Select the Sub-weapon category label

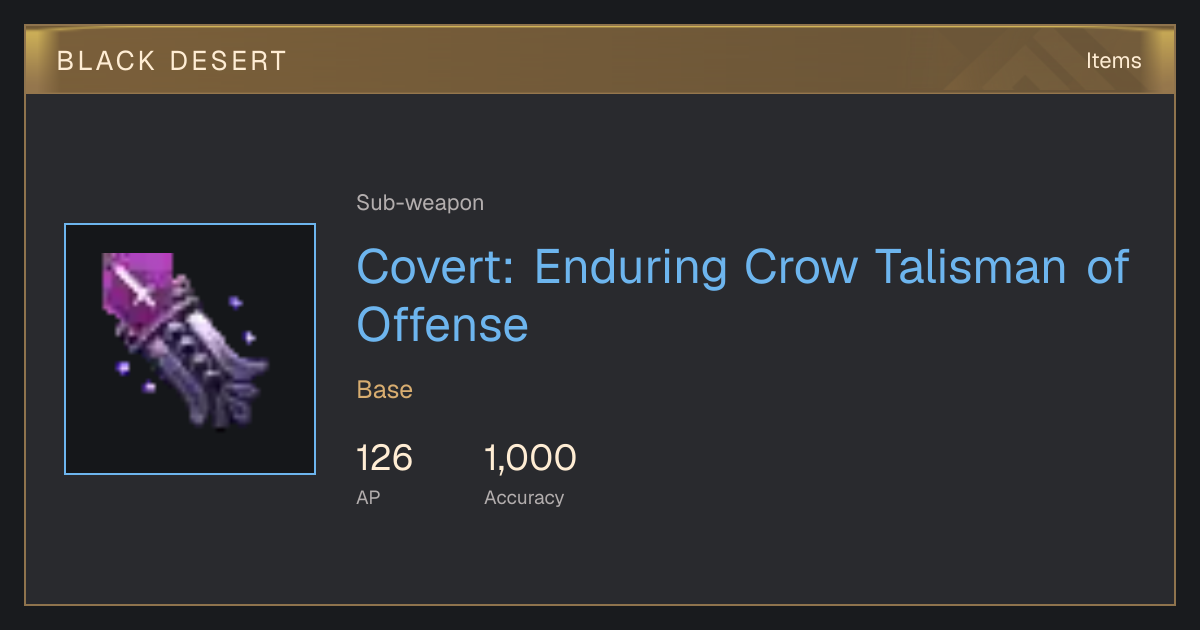click(x=420, y=203)
